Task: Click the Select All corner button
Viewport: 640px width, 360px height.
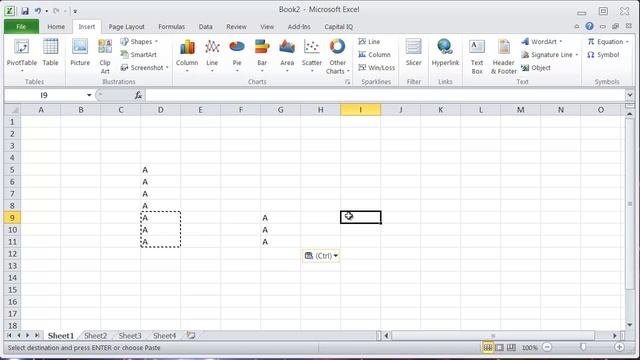Action: [x=13, y=110]
